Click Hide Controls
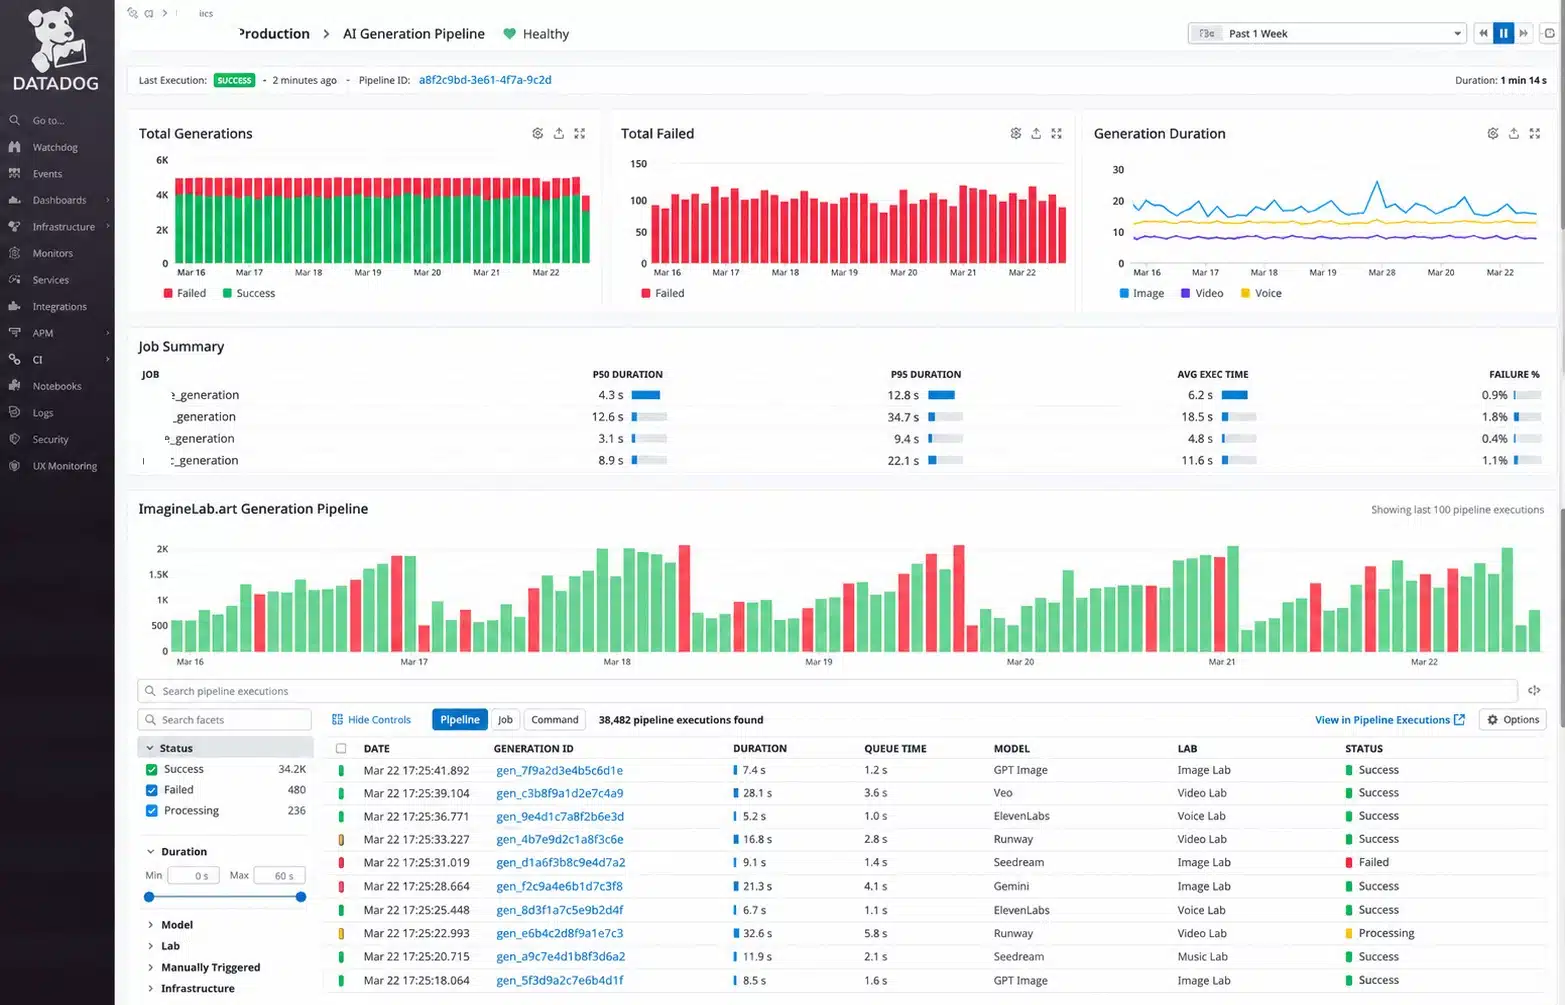Screen dimensions: 1565x1005 click(371, 720)
